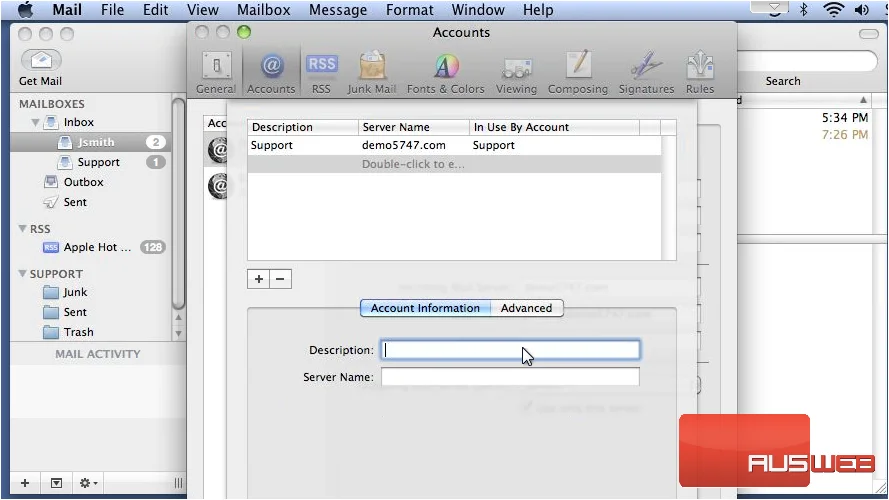
Task: Select the Jsmith inbox
Action: 91,142
